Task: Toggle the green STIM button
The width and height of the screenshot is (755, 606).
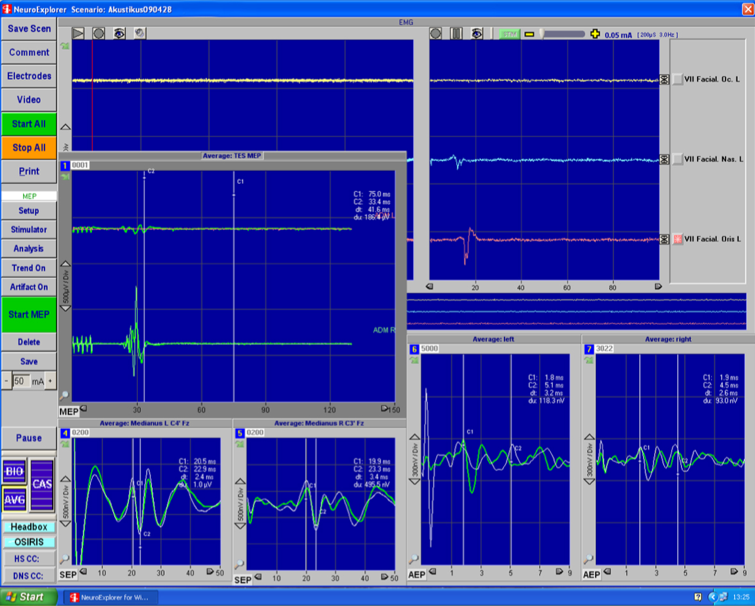Action: pos(509,34)
